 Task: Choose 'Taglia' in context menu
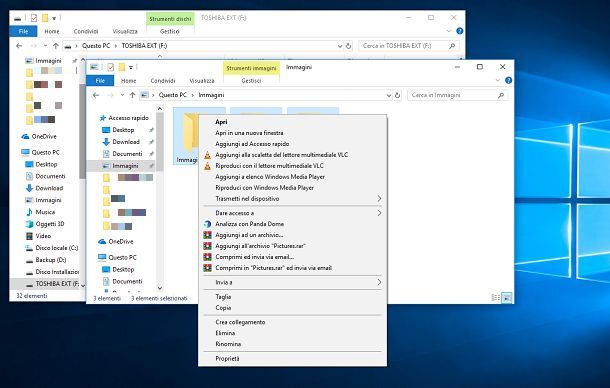tap(223, 297)
